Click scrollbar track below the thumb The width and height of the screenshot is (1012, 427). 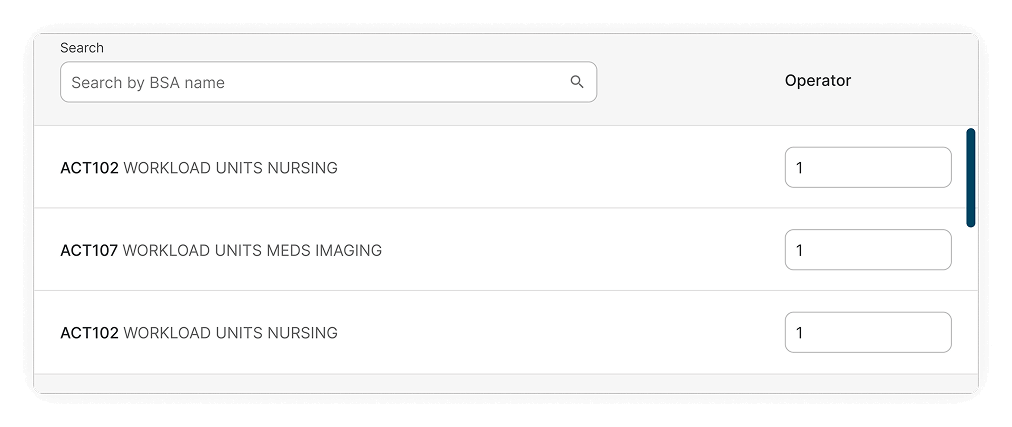(x=971, y=300)
